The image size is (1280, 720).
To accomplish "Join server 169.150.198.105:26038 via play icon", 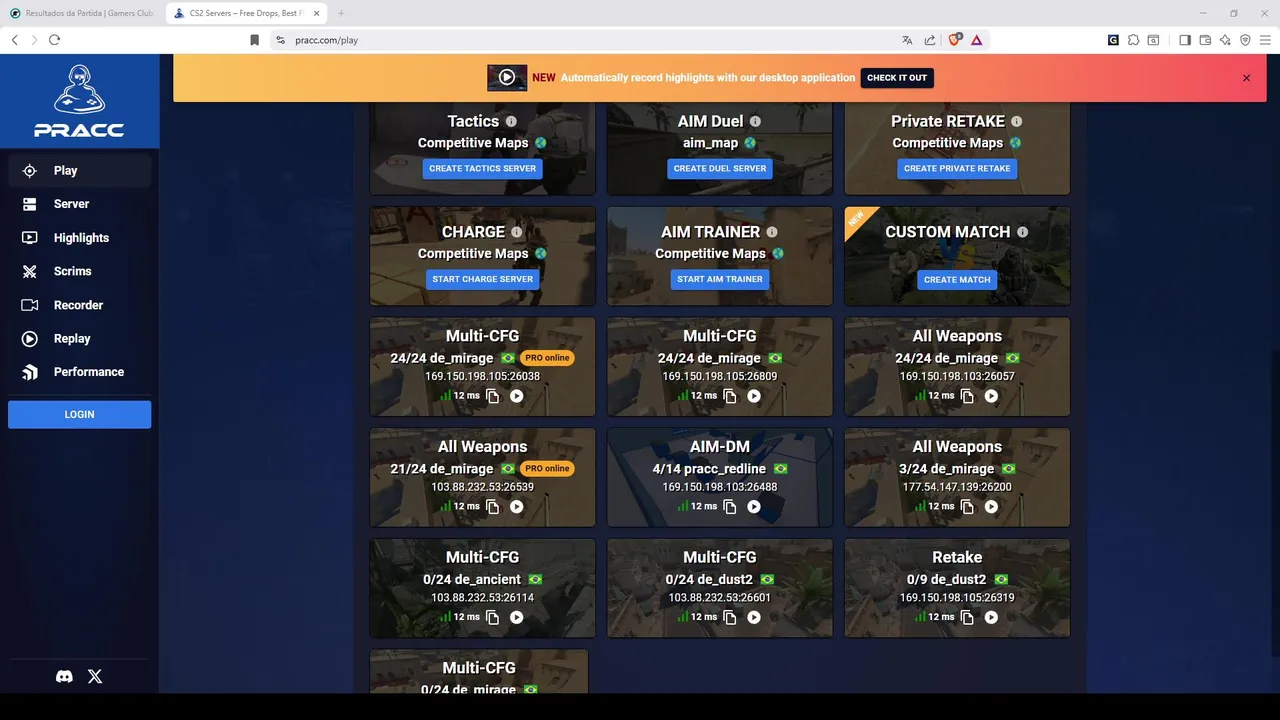I will point(516,396).
